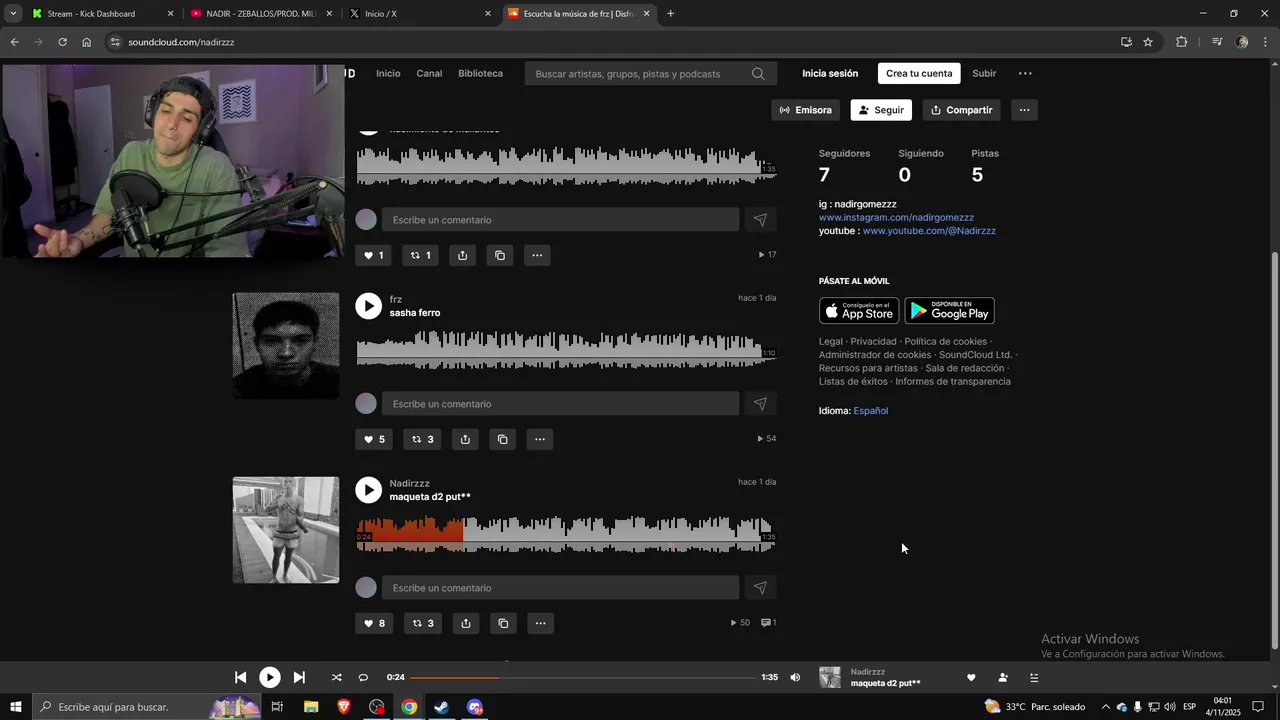
Task: Repost the top track with 1 repost
Action: point(421,255)
